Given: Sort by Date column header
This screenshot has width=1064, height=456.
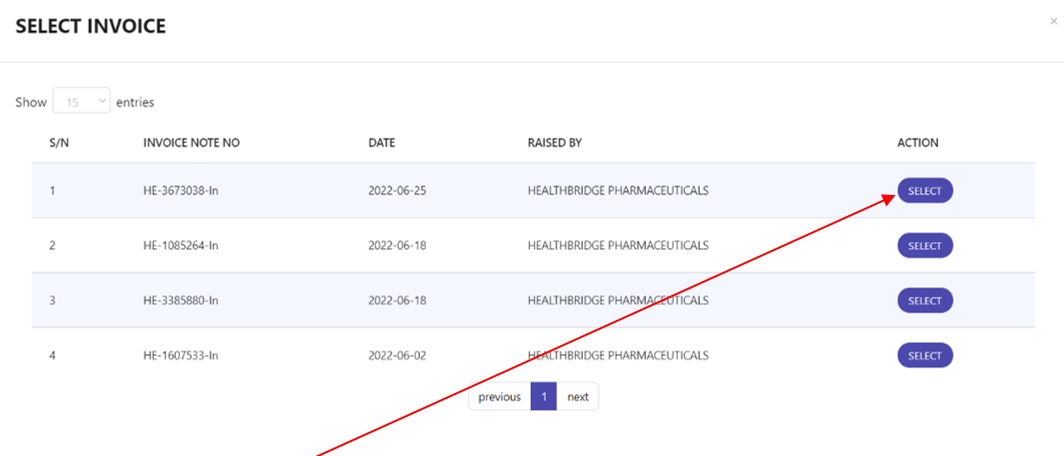Looking at the screenshot, I should (382, 143).
